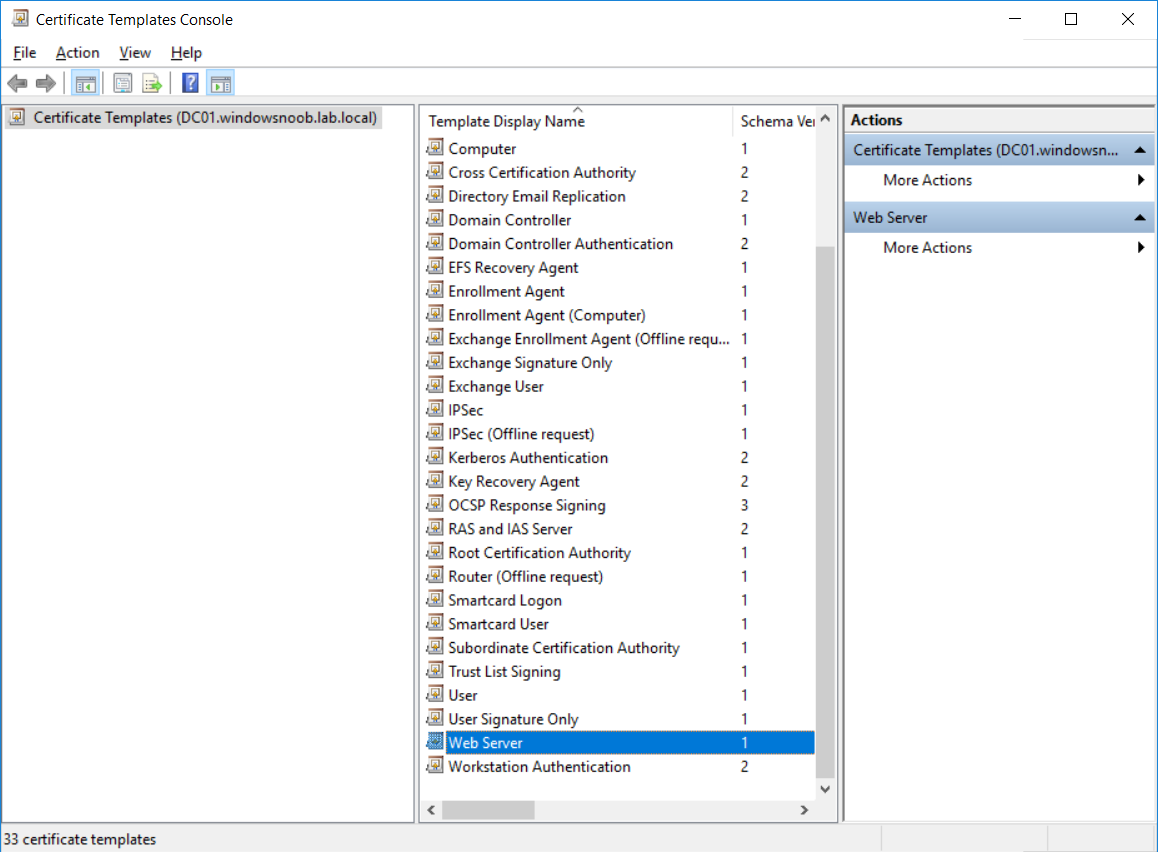
Task: Click the Back arrow toolbar icon
Action: point(17,83)
